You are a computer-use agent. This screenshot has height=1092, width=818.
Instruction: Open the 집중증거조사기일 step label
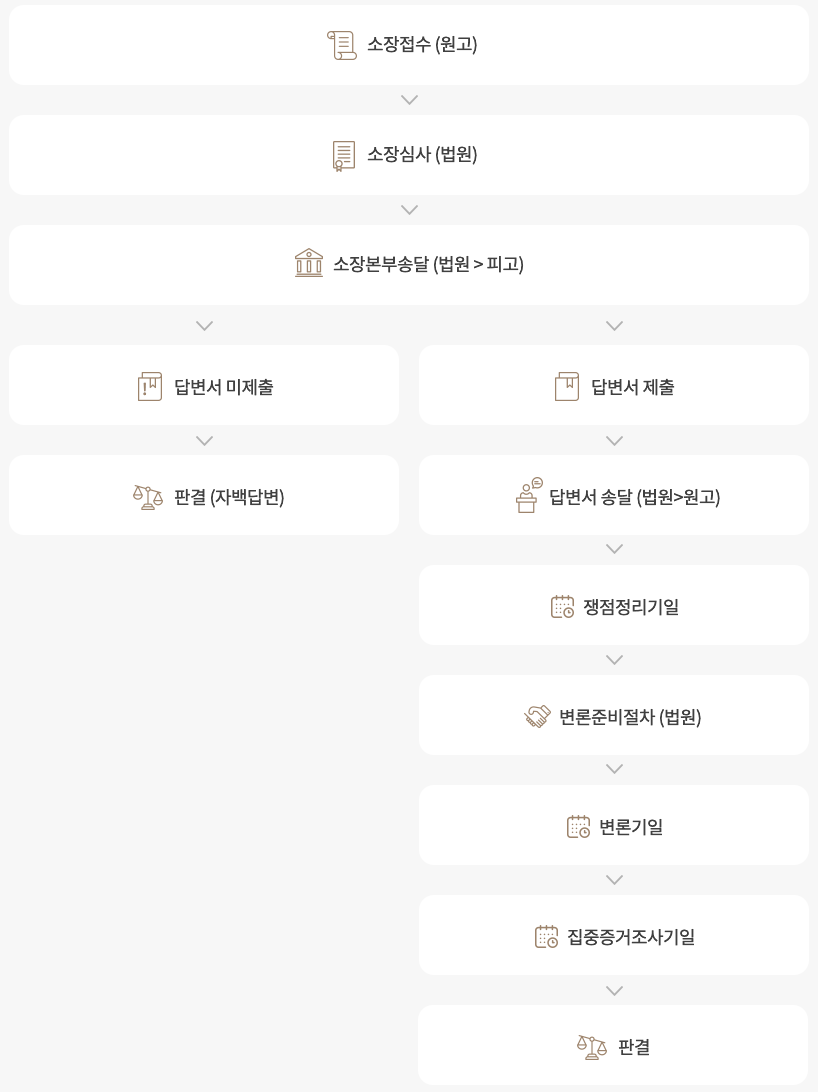(630, 937)
